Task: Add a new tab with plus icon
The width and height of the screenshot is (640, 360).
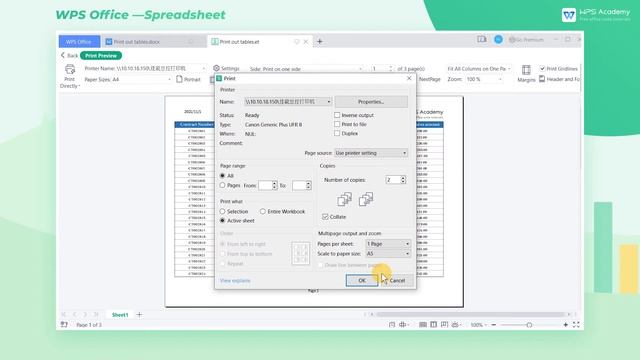Action: 320,41
